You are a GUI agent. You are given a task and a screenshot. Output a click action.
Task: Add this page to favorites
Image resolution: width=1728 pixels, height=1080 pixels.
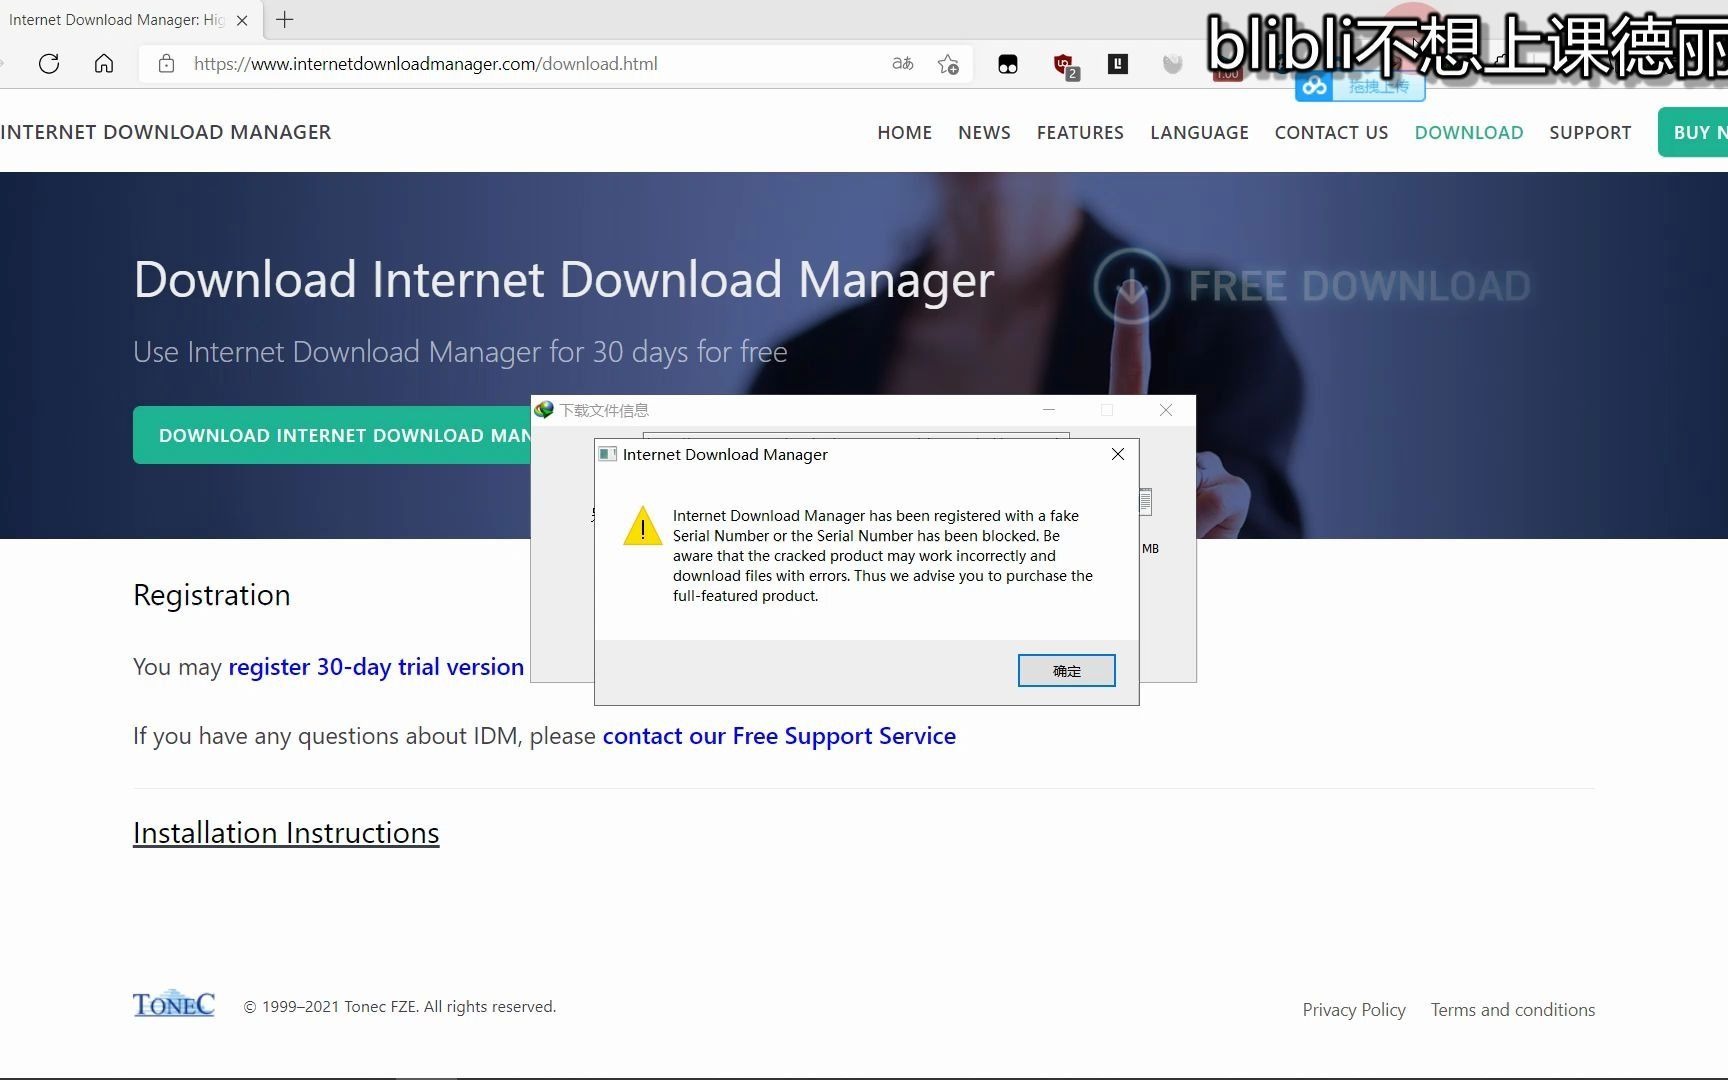coord(948,65)
